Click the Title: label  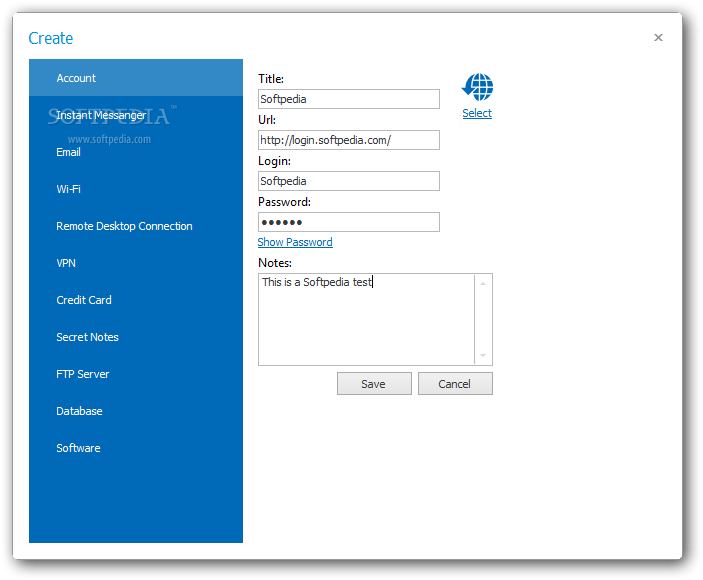click(x=271, y=79)
